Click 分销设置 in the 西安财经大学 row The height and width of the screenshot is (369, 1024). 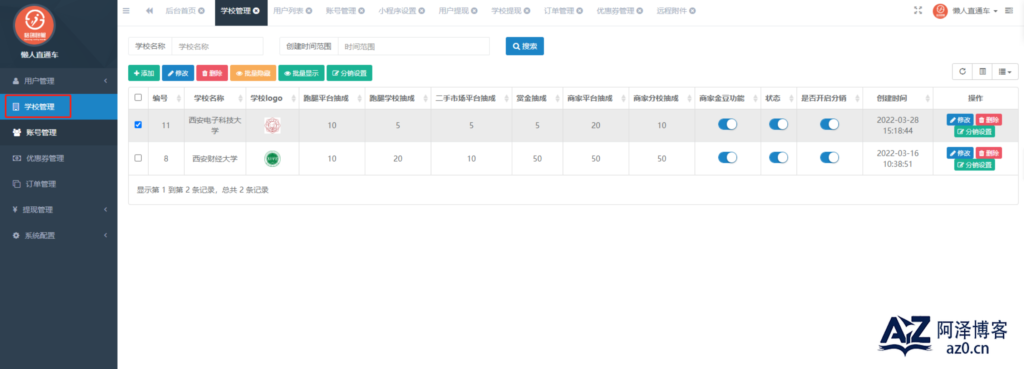click(x=974, y=165)
